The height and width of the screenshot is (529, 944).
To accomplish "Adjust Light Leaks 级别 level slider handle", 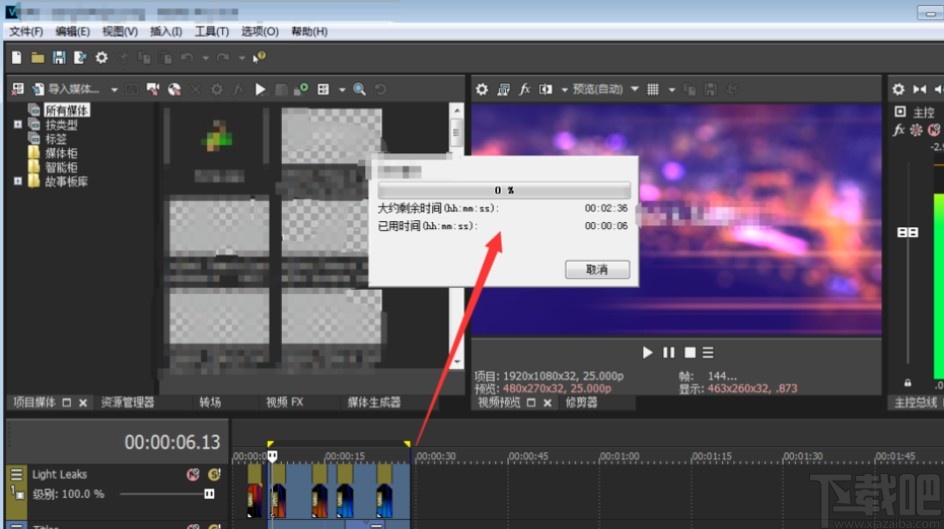I will pyautogui.click(x=209, y=494).
